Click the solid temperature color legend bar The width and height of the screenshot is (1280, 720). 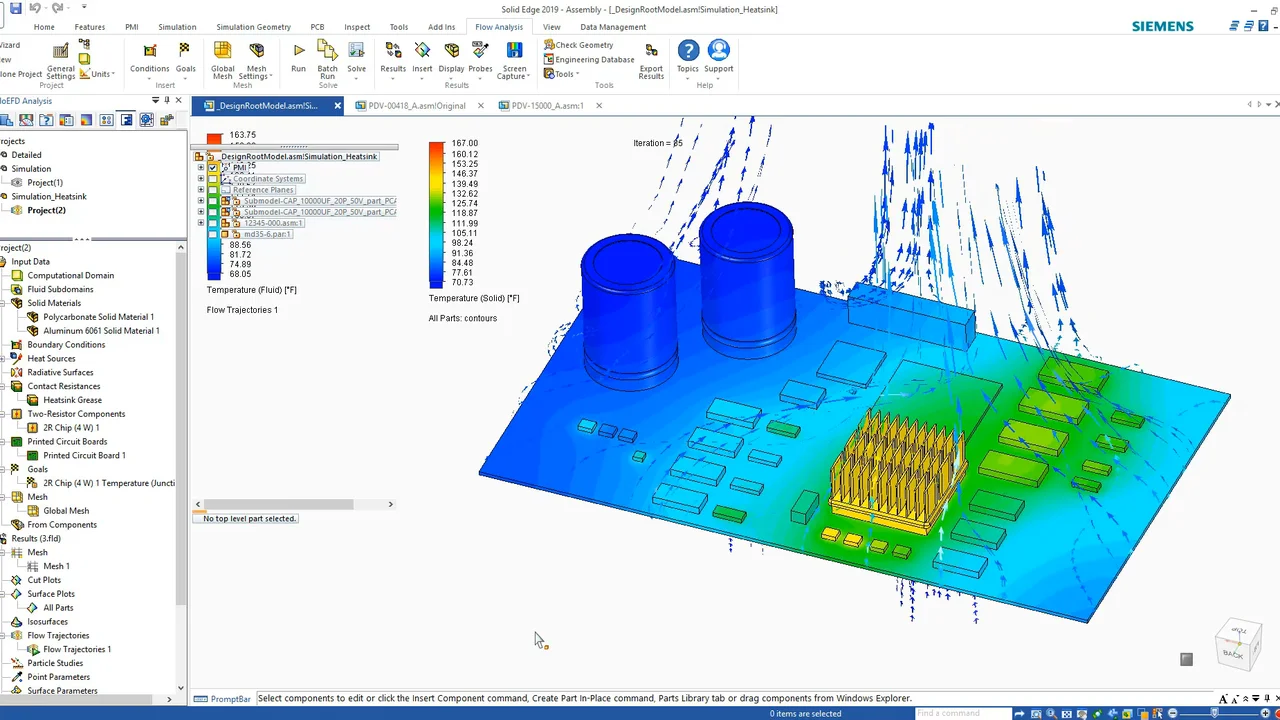pos(436,214)
